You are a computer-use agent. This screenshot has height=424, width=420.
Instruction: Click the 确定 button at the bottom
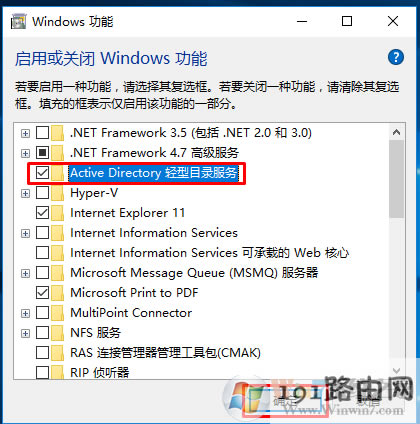283,401
